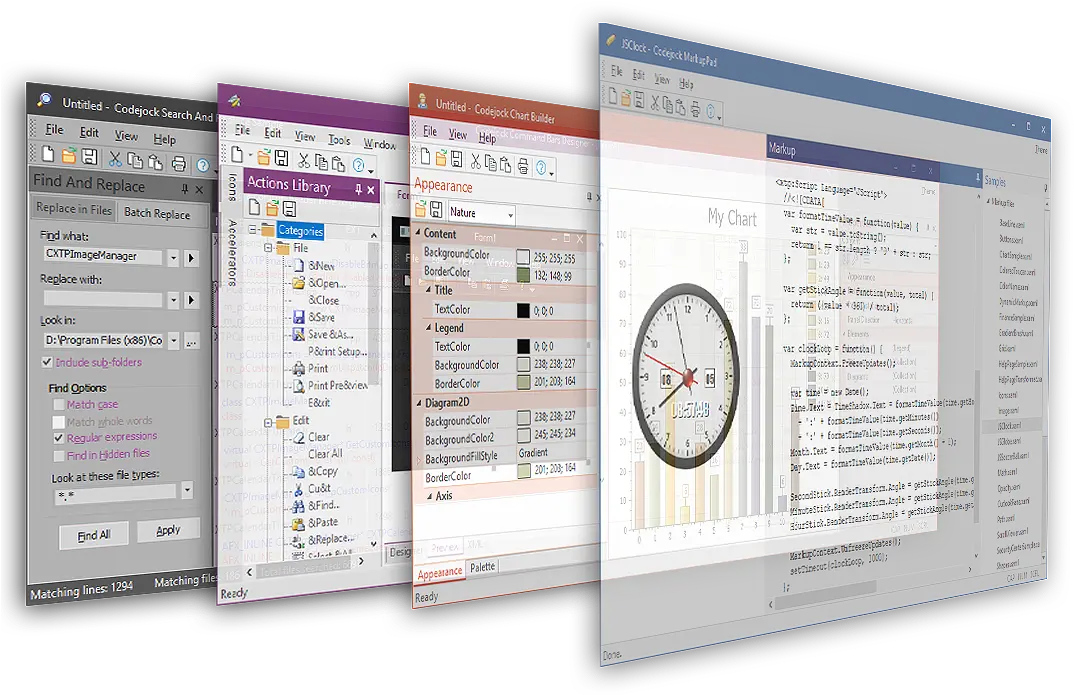
Task: Click Save icon in Appearance panel
Action: 436,210
